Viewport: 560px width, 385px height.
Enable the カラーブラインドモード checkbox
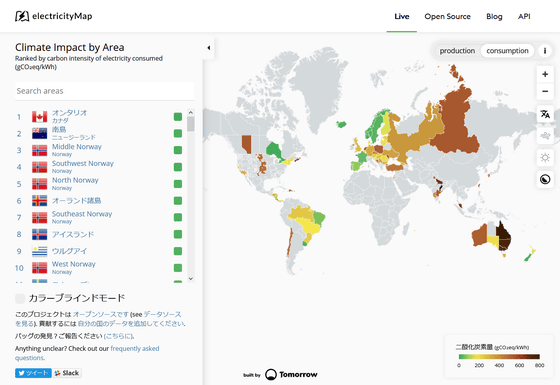20,298
